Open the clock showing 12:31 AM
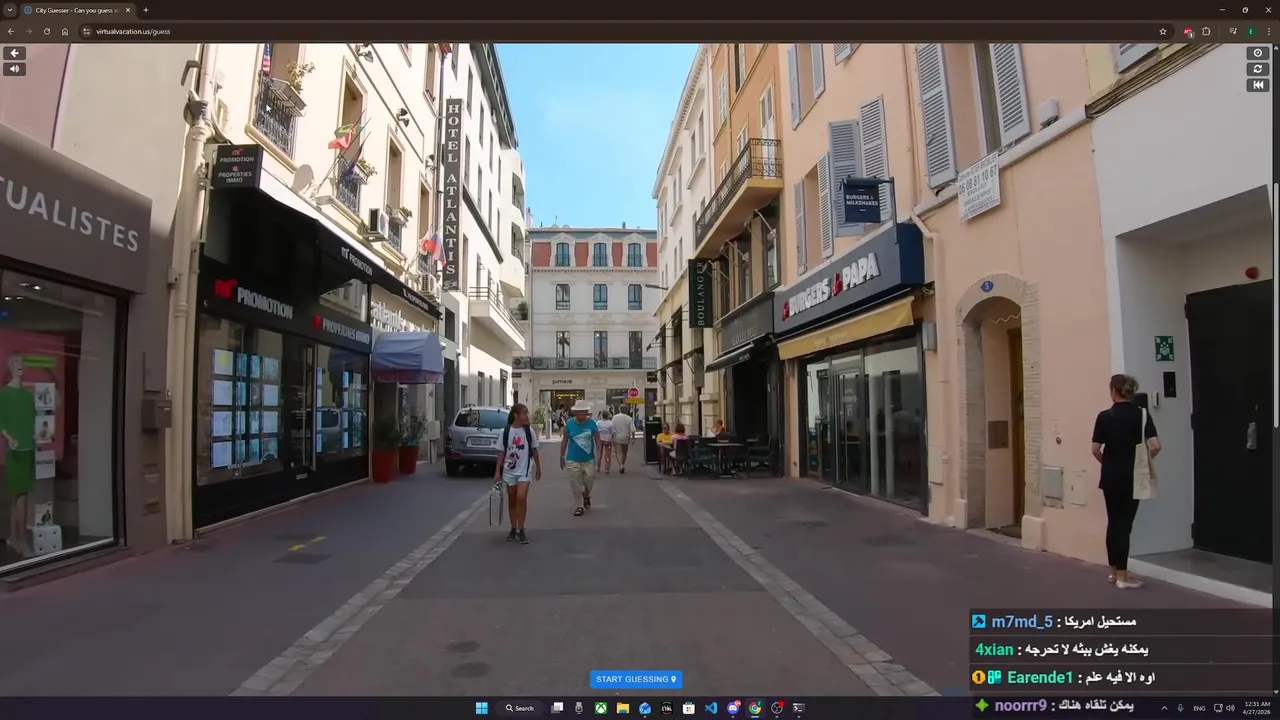 click(x=1257, y=708)
